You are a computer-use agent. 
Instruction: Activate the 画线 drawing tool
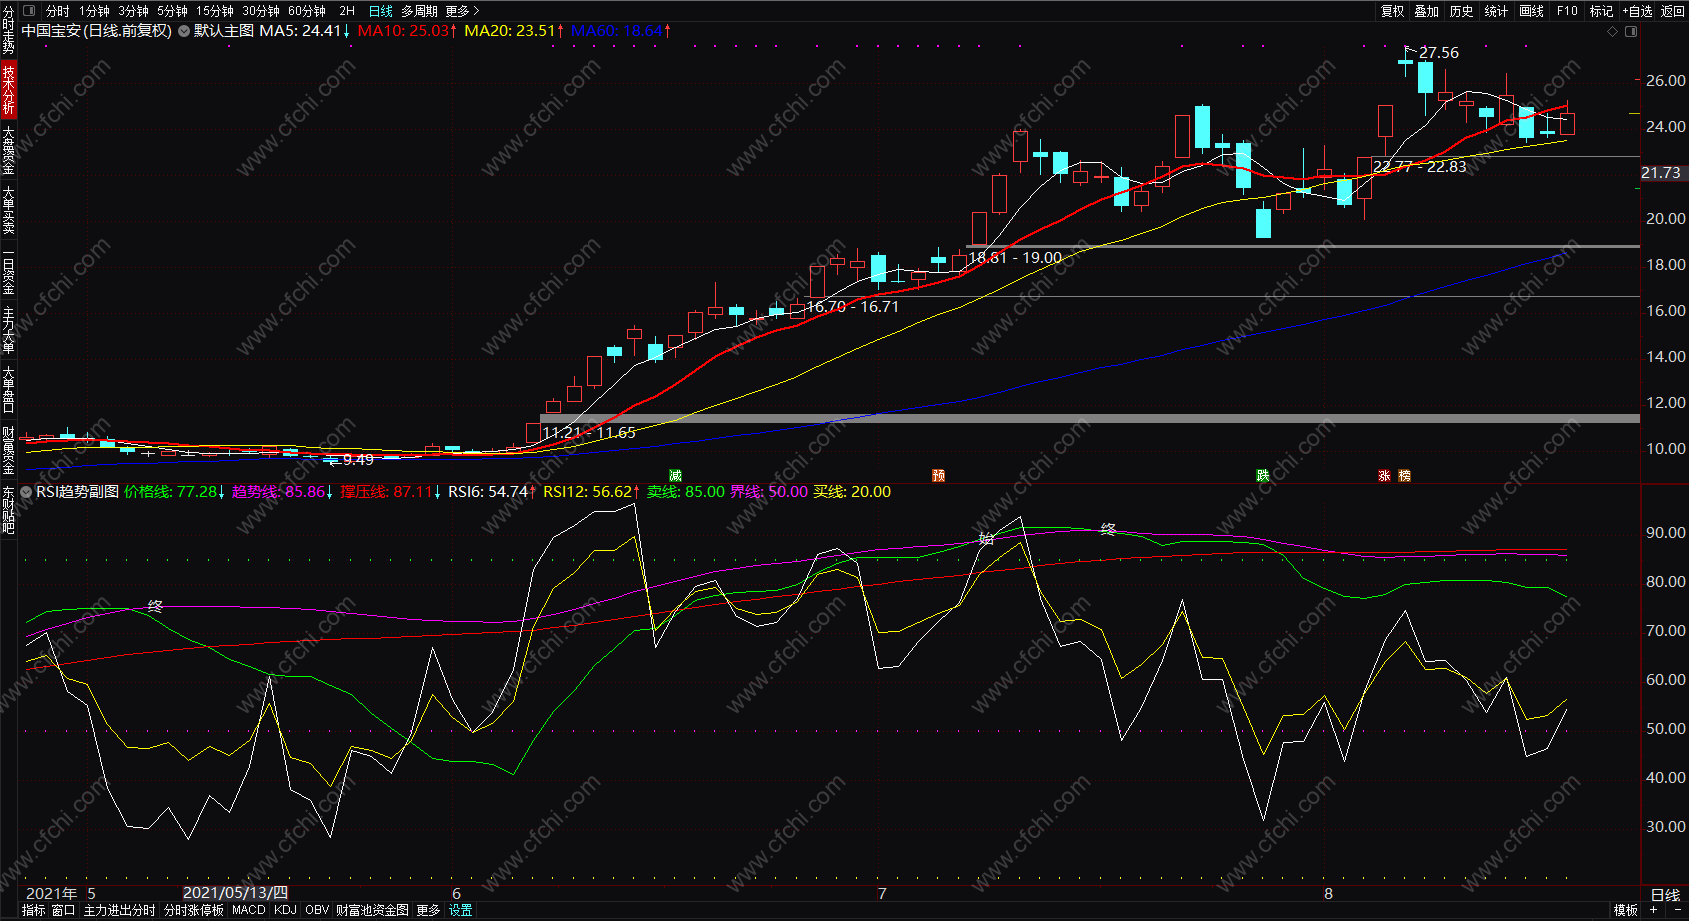(x=1531, y=11)
